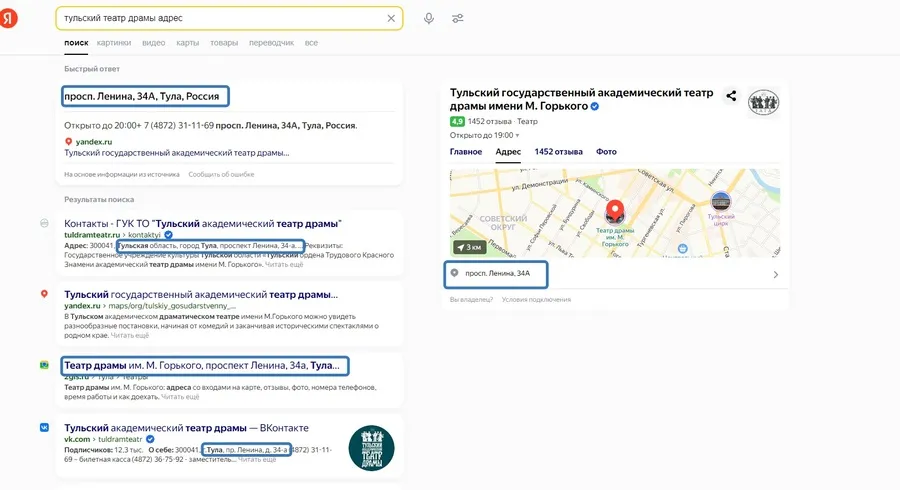This screenshot has height=490, width=900.
Task: Switch to the 'карты' search tab
Action: (x=187, y=42)
